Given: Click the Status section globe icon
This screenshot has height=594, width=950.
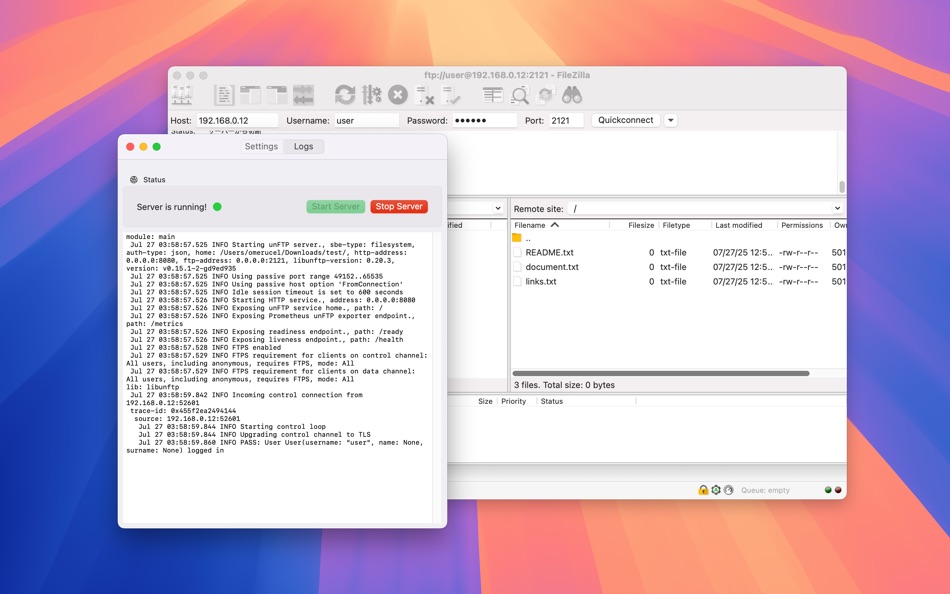Looking at the screenshot, I should (134, 179).
